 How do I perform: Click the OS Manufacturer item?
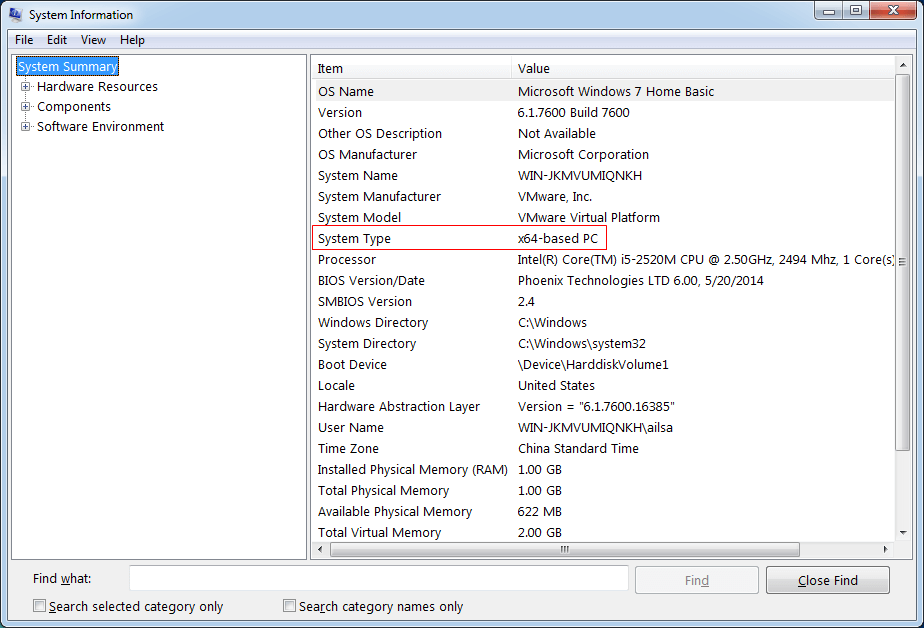click(x=367, y=155)
